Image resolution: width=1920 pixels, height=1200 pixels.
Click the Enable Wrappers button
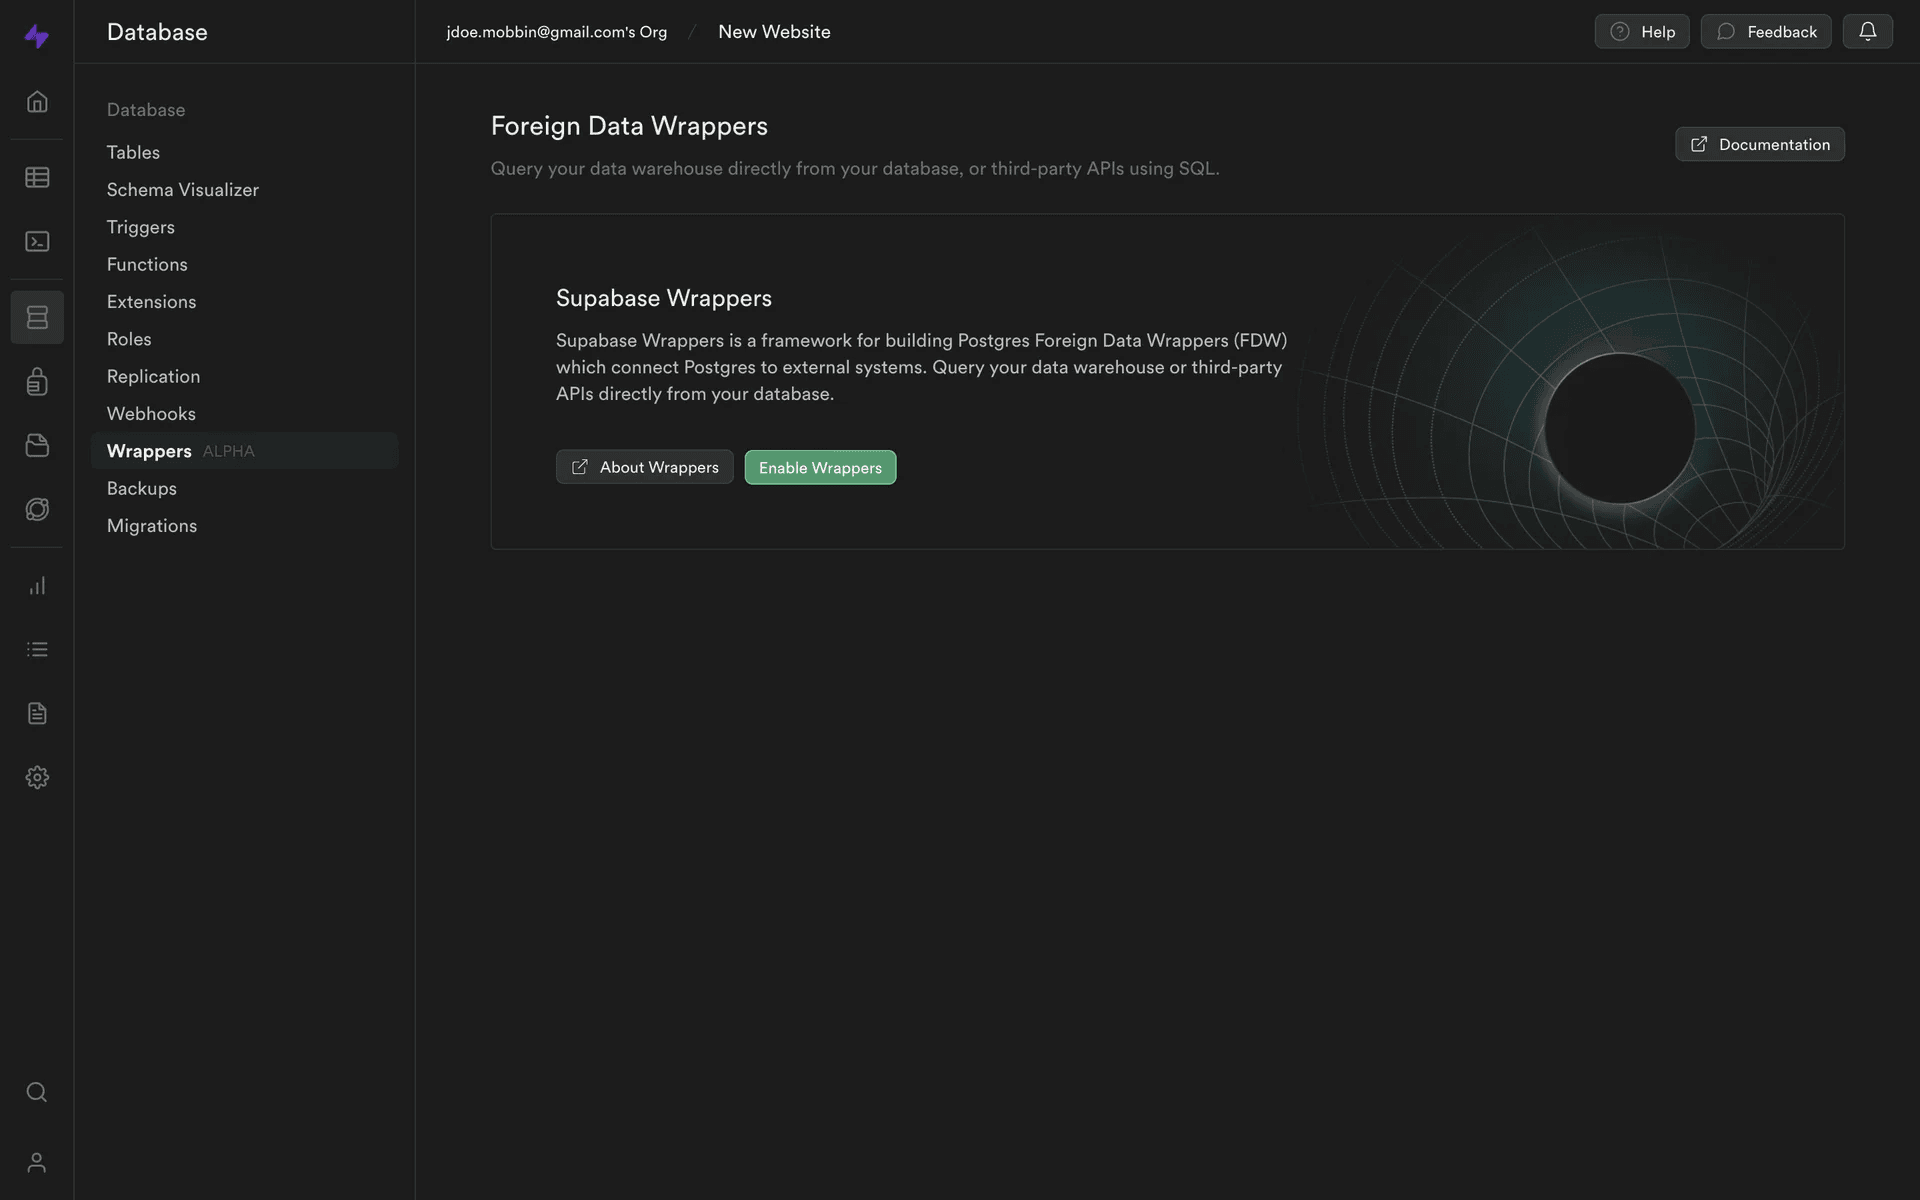[x=820, y=468]
